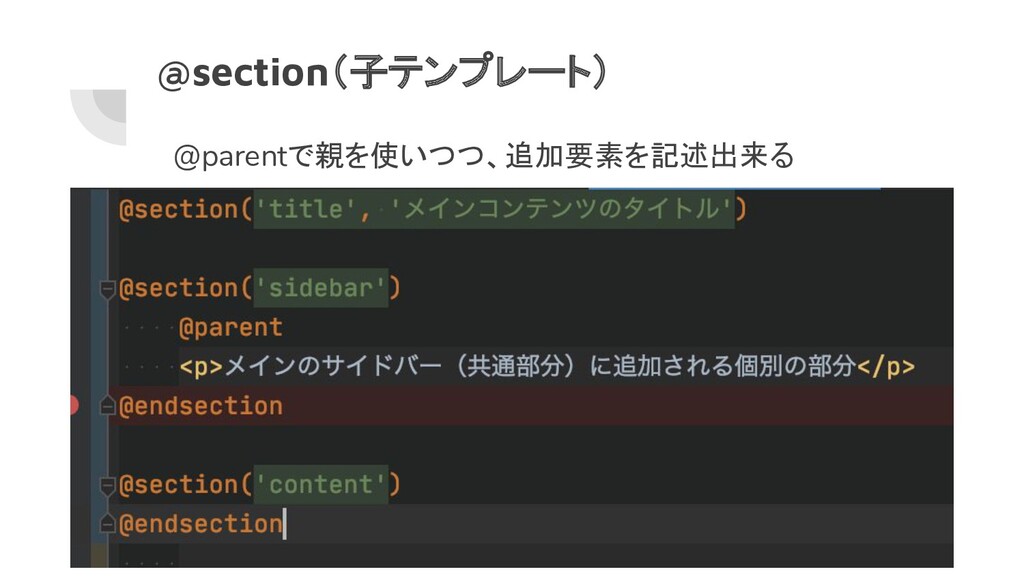This screenshot has width=1024, height=576.
Task: Remove the red breakpoint dot in the gutter
Action: pyautogui.click(x=74, y=406)
